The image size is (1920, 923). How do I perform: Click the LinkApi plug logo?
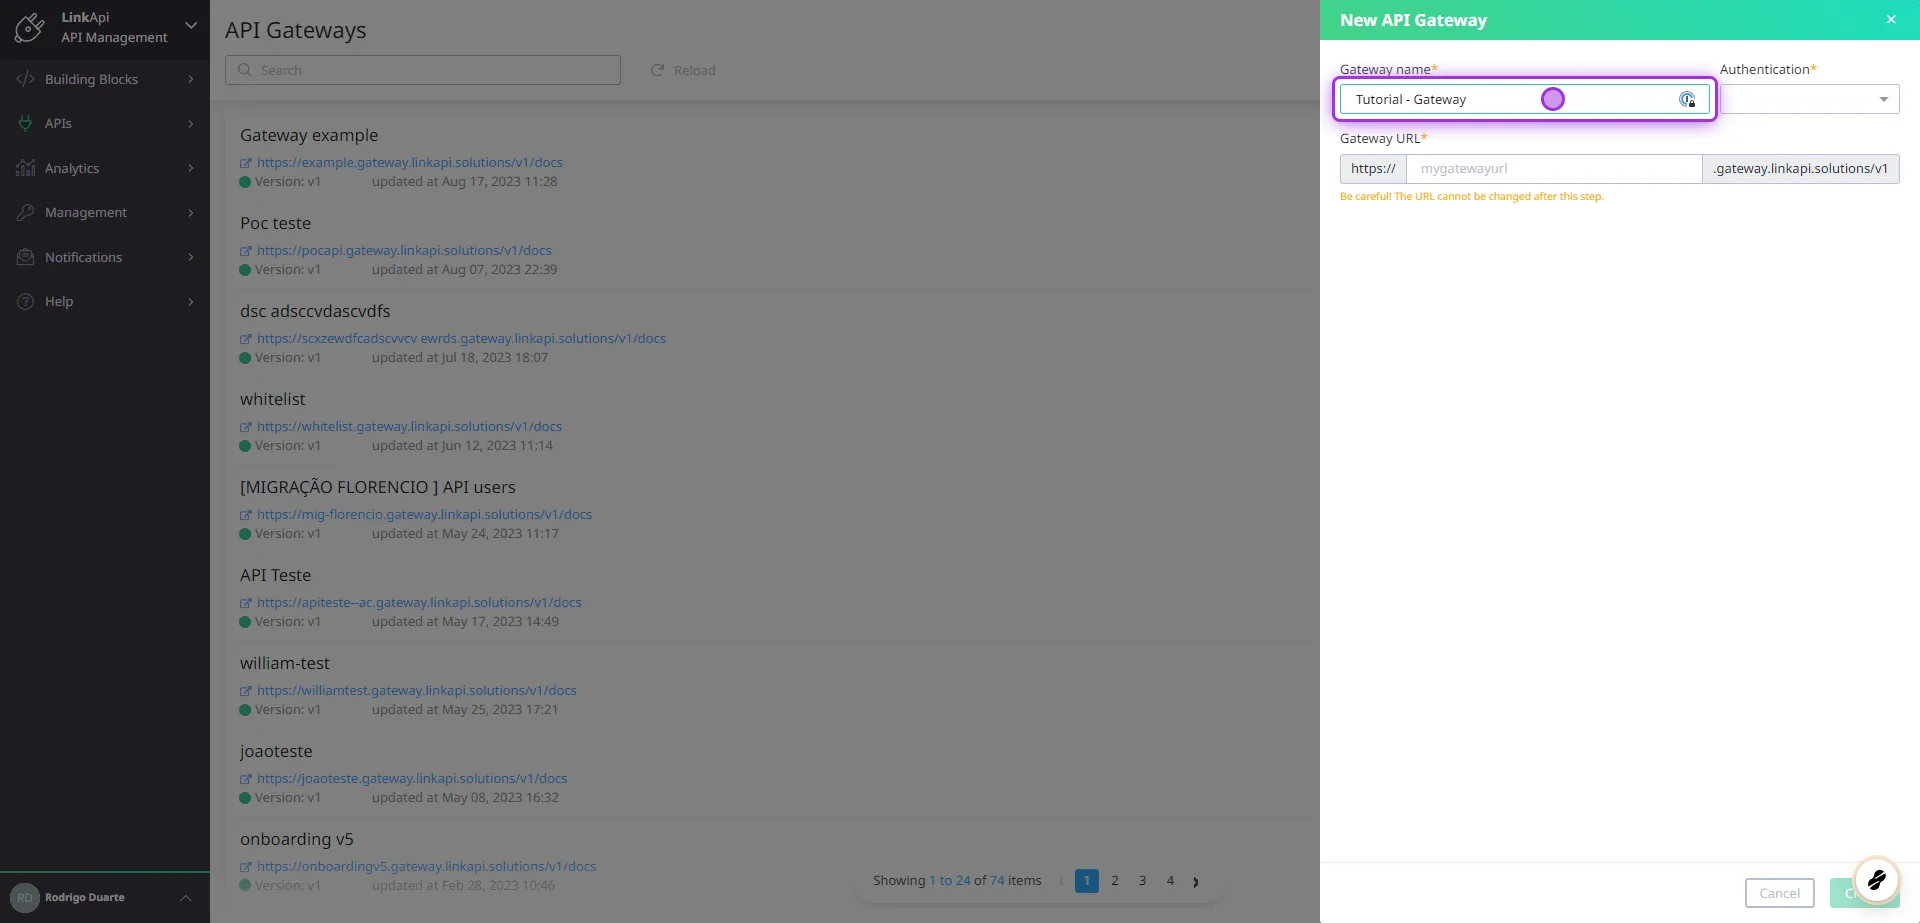coord(29,27)
